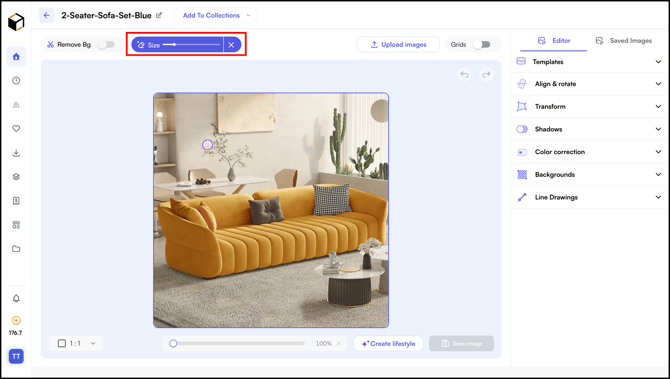Screen dimensions: 670x379
Task: Go back with the arrow button
Action: [x=47, y=15]
